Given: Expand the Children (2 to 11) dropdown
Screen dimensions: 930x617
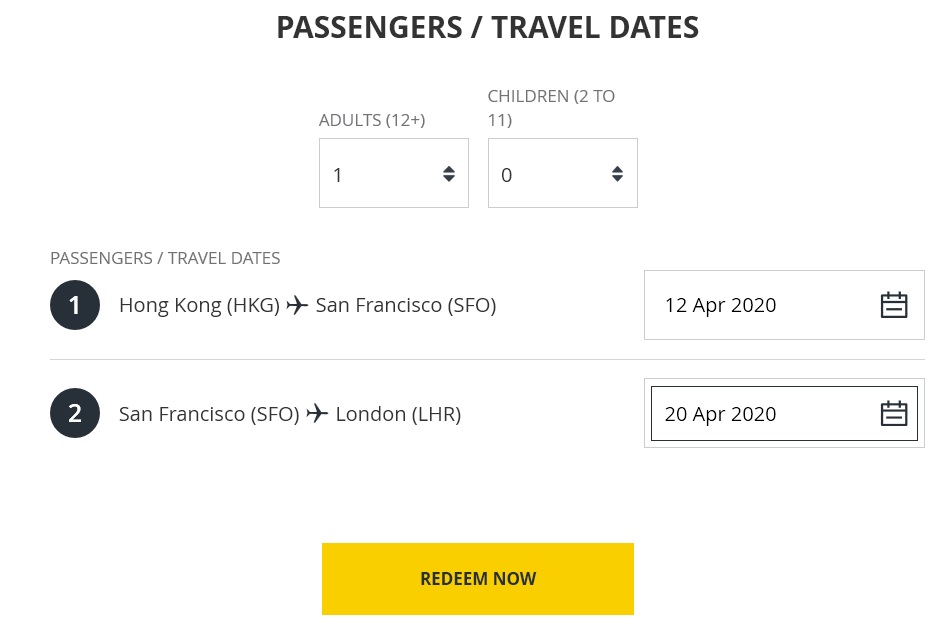Looking at the screenshot, I should click(550, 174).
